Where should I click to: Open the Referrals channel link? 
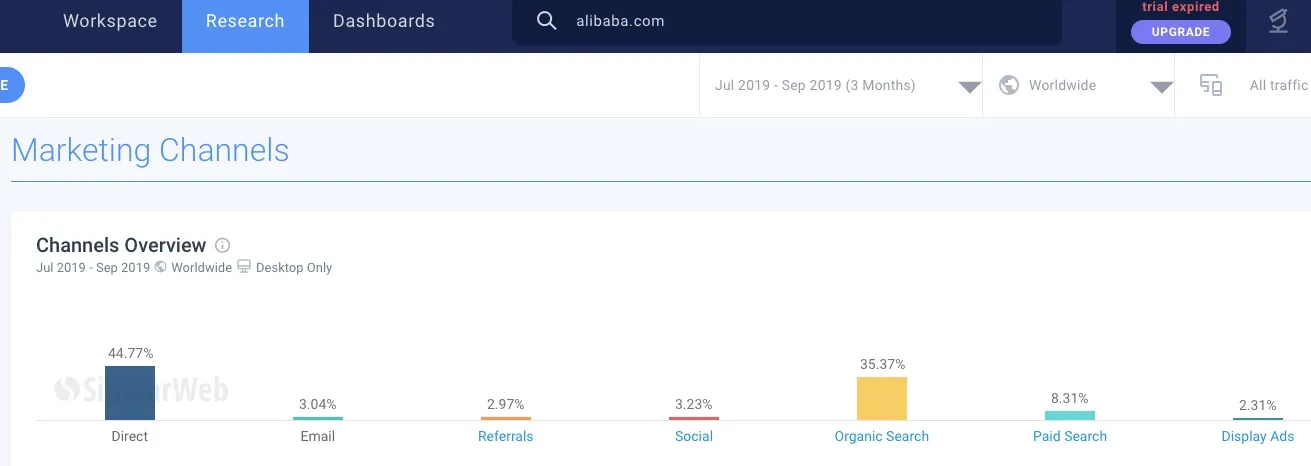505,436
